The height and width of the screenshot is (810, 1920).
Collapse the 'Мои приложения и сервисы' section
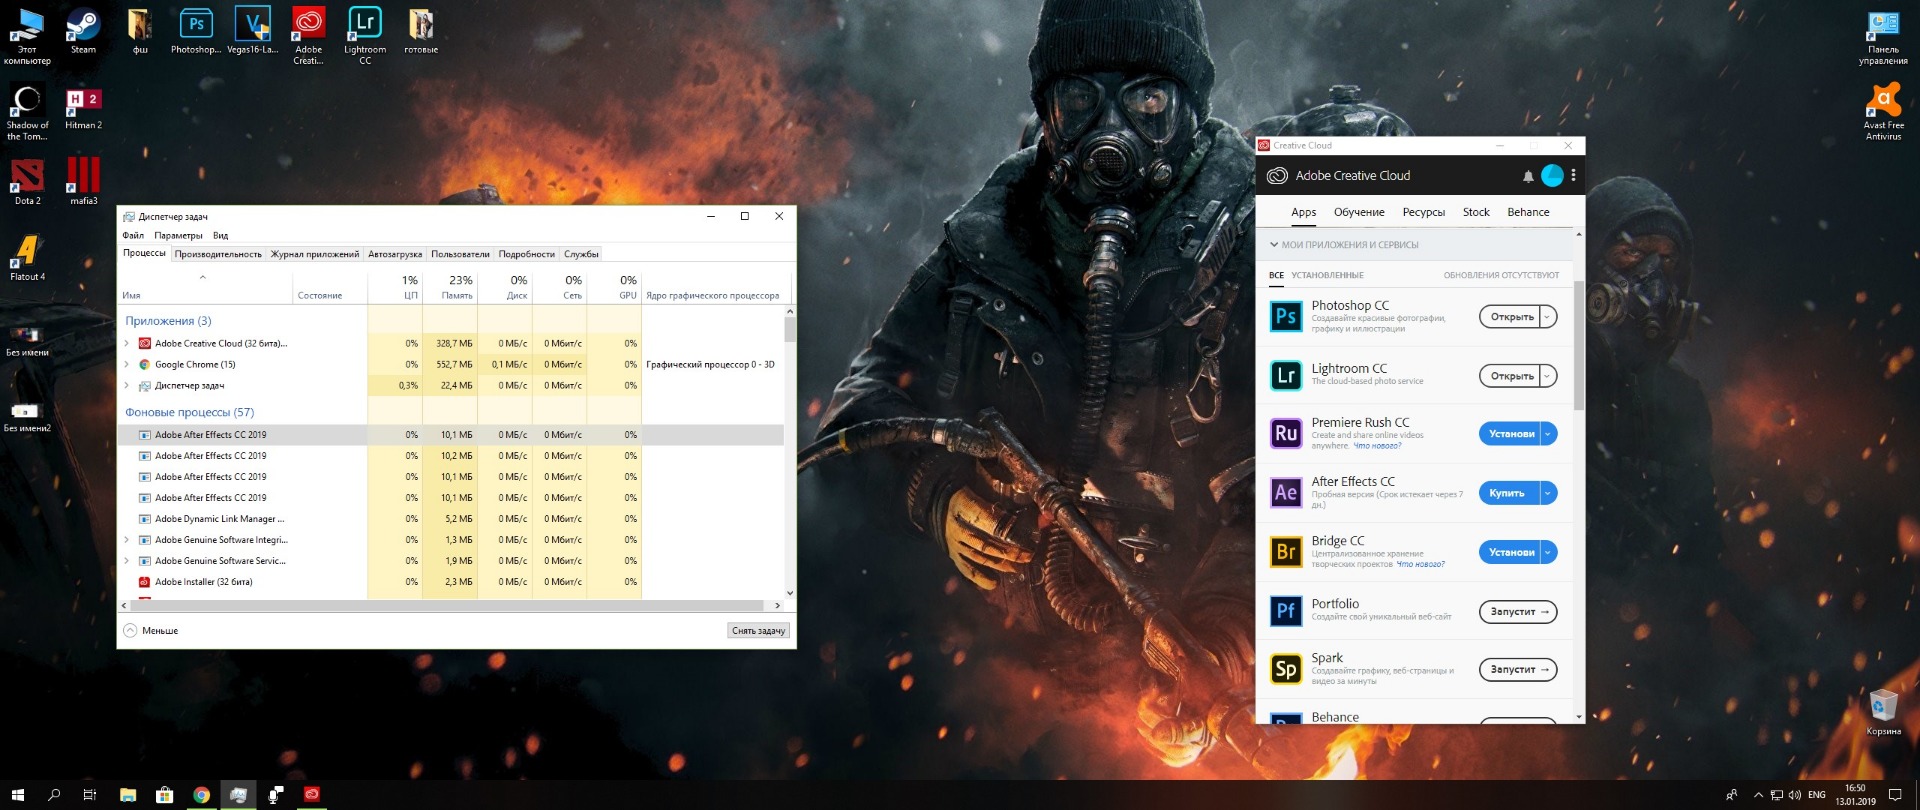click(1274, 245)
